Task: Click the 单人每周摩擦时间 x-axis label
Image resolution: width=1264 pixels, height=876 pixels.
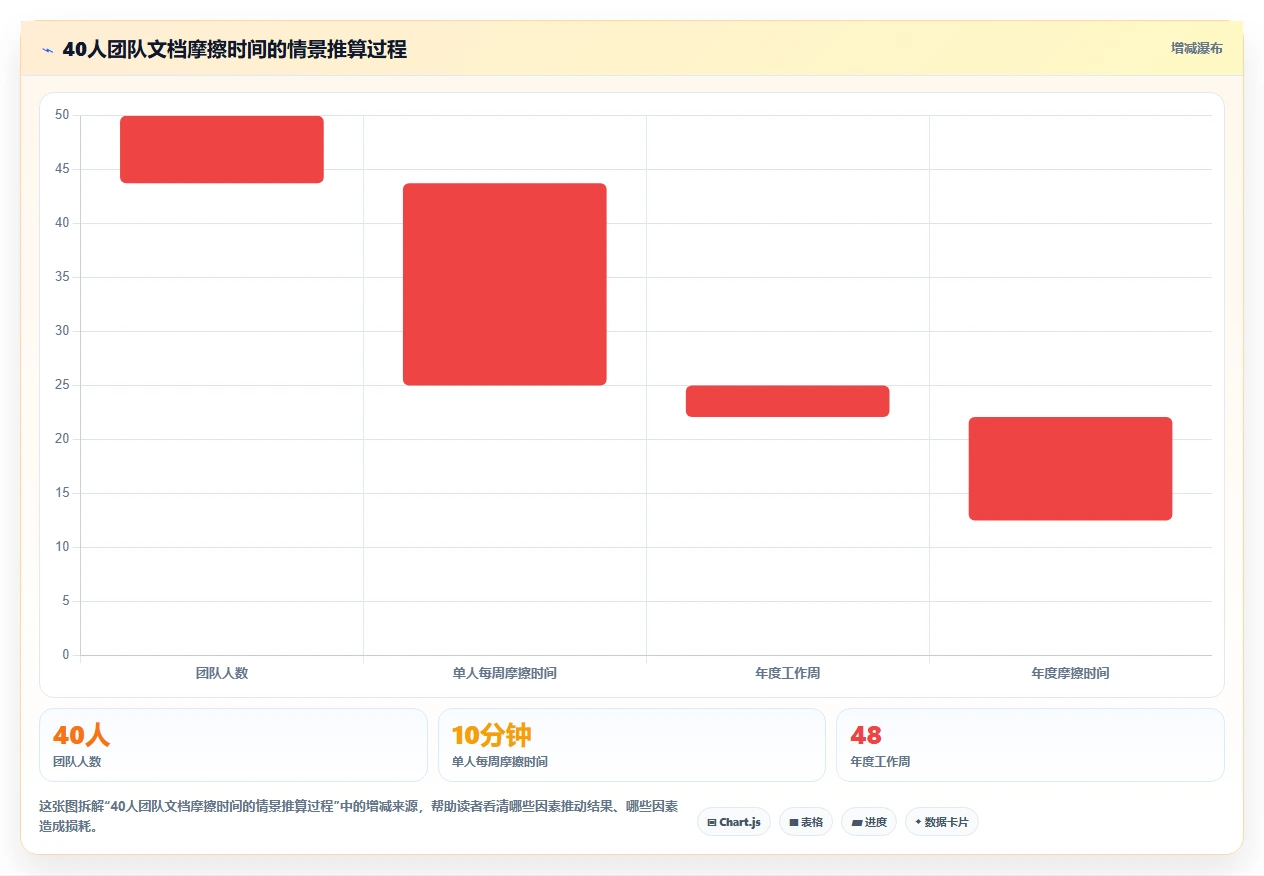Action: 505,673
